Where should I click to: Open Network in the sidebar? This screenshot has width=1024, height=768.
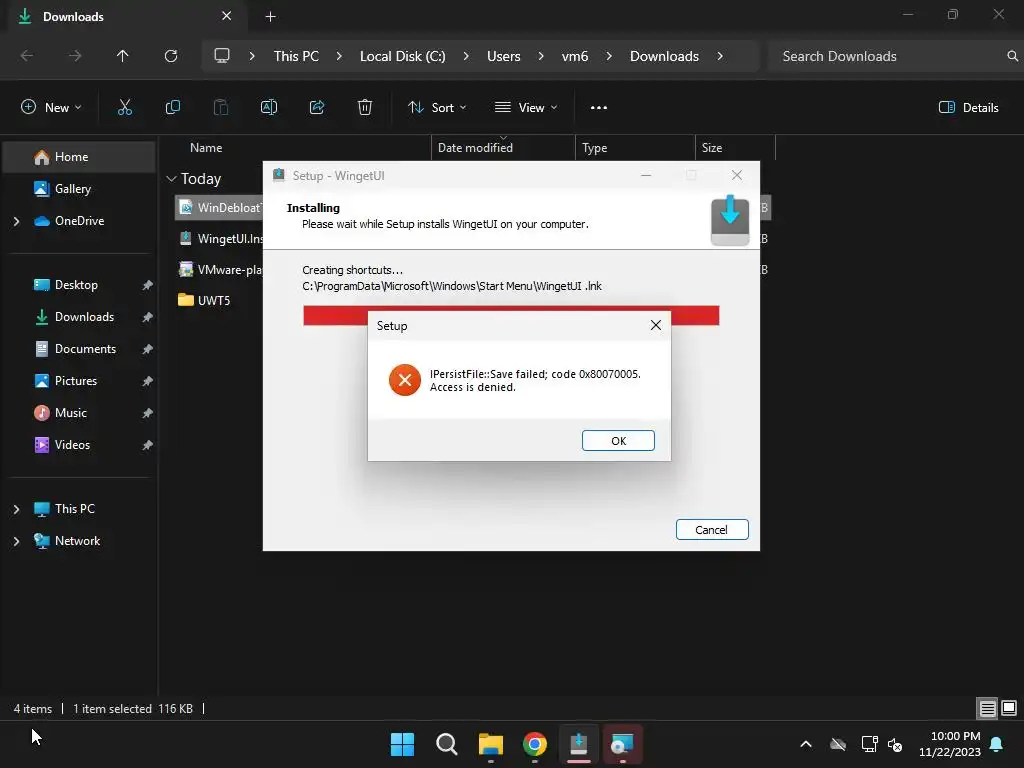(x=79, y=541)
